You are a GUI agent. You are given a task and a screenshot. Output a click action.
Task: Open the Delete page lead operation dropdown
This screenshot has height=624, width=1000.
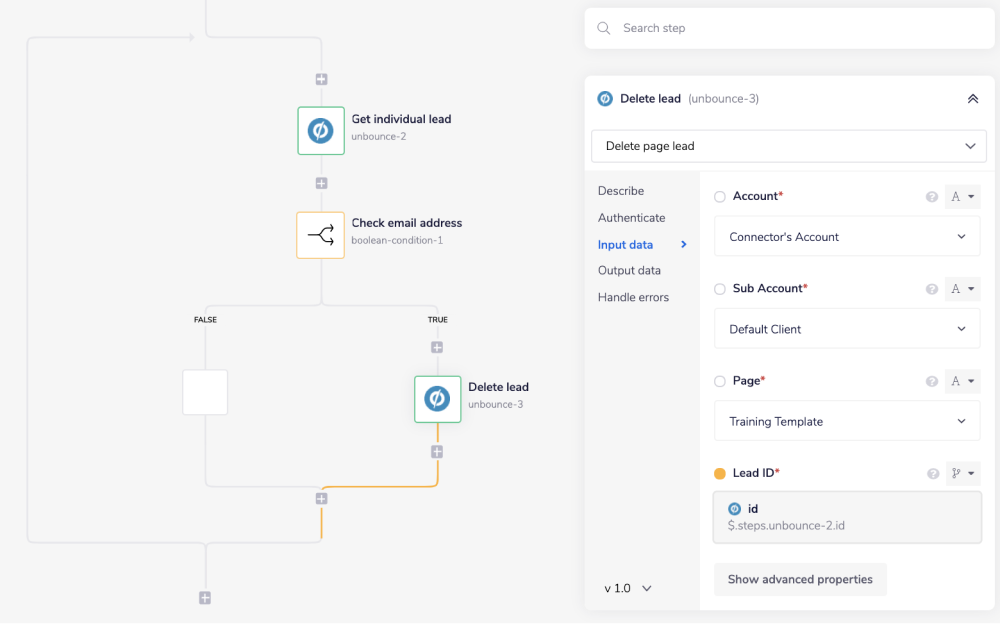coord(788,146)
